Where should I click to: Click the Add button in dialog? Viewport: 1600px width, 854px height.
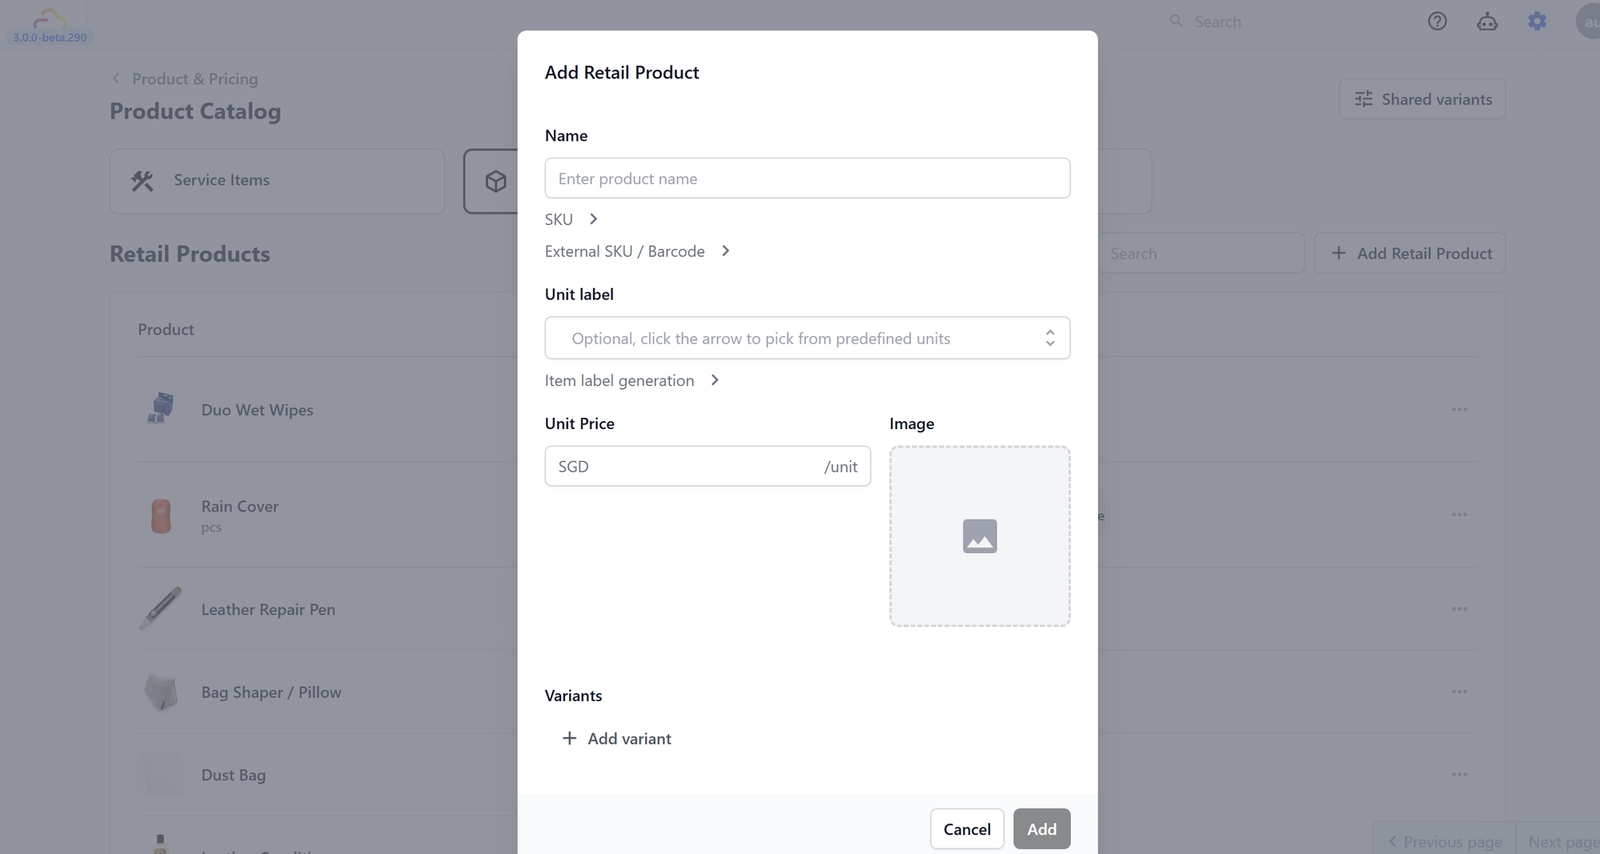point(1042,829)
